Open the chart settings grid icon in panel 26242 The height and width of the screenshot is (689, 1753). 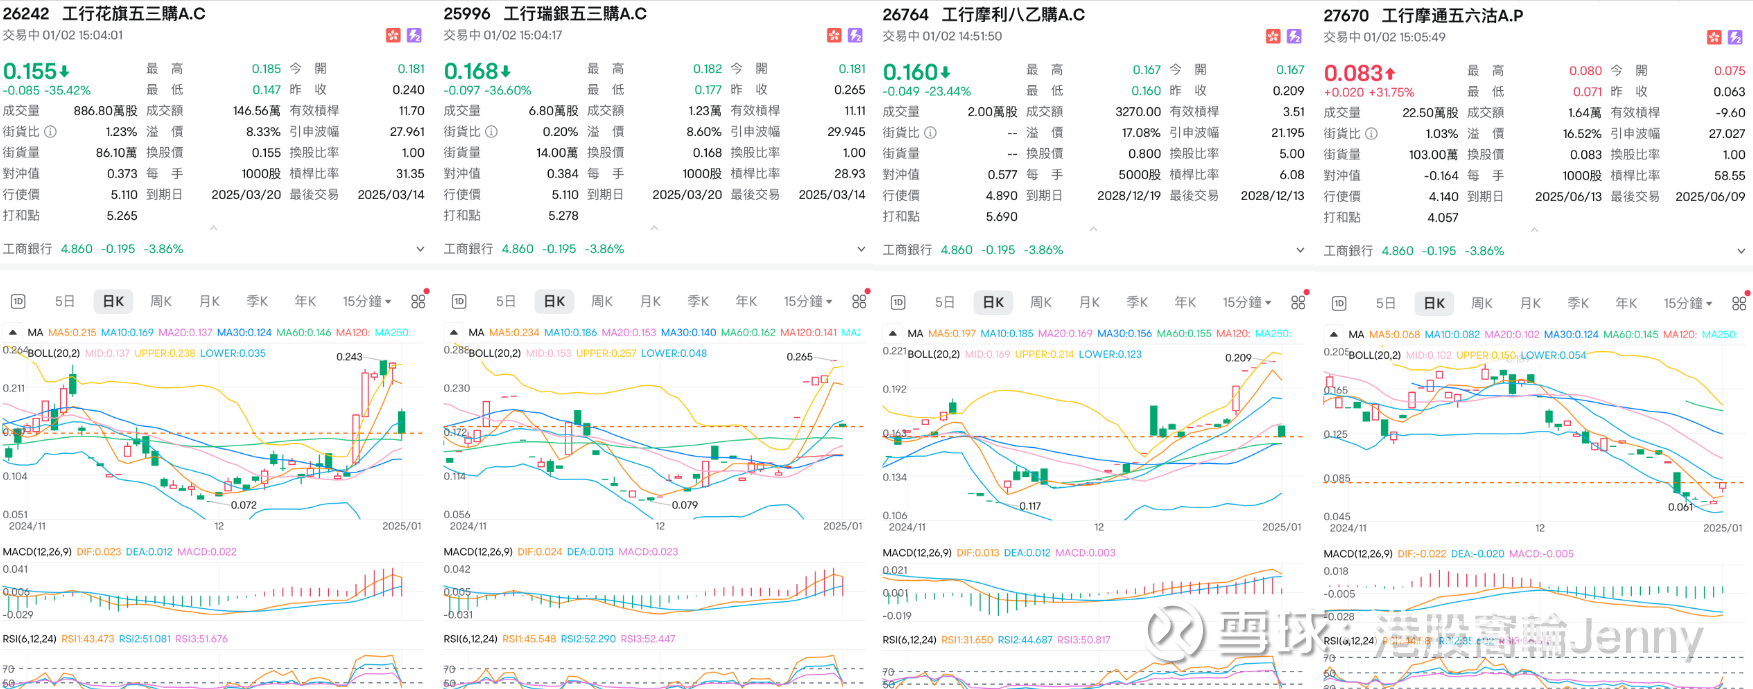coord(418,301)
